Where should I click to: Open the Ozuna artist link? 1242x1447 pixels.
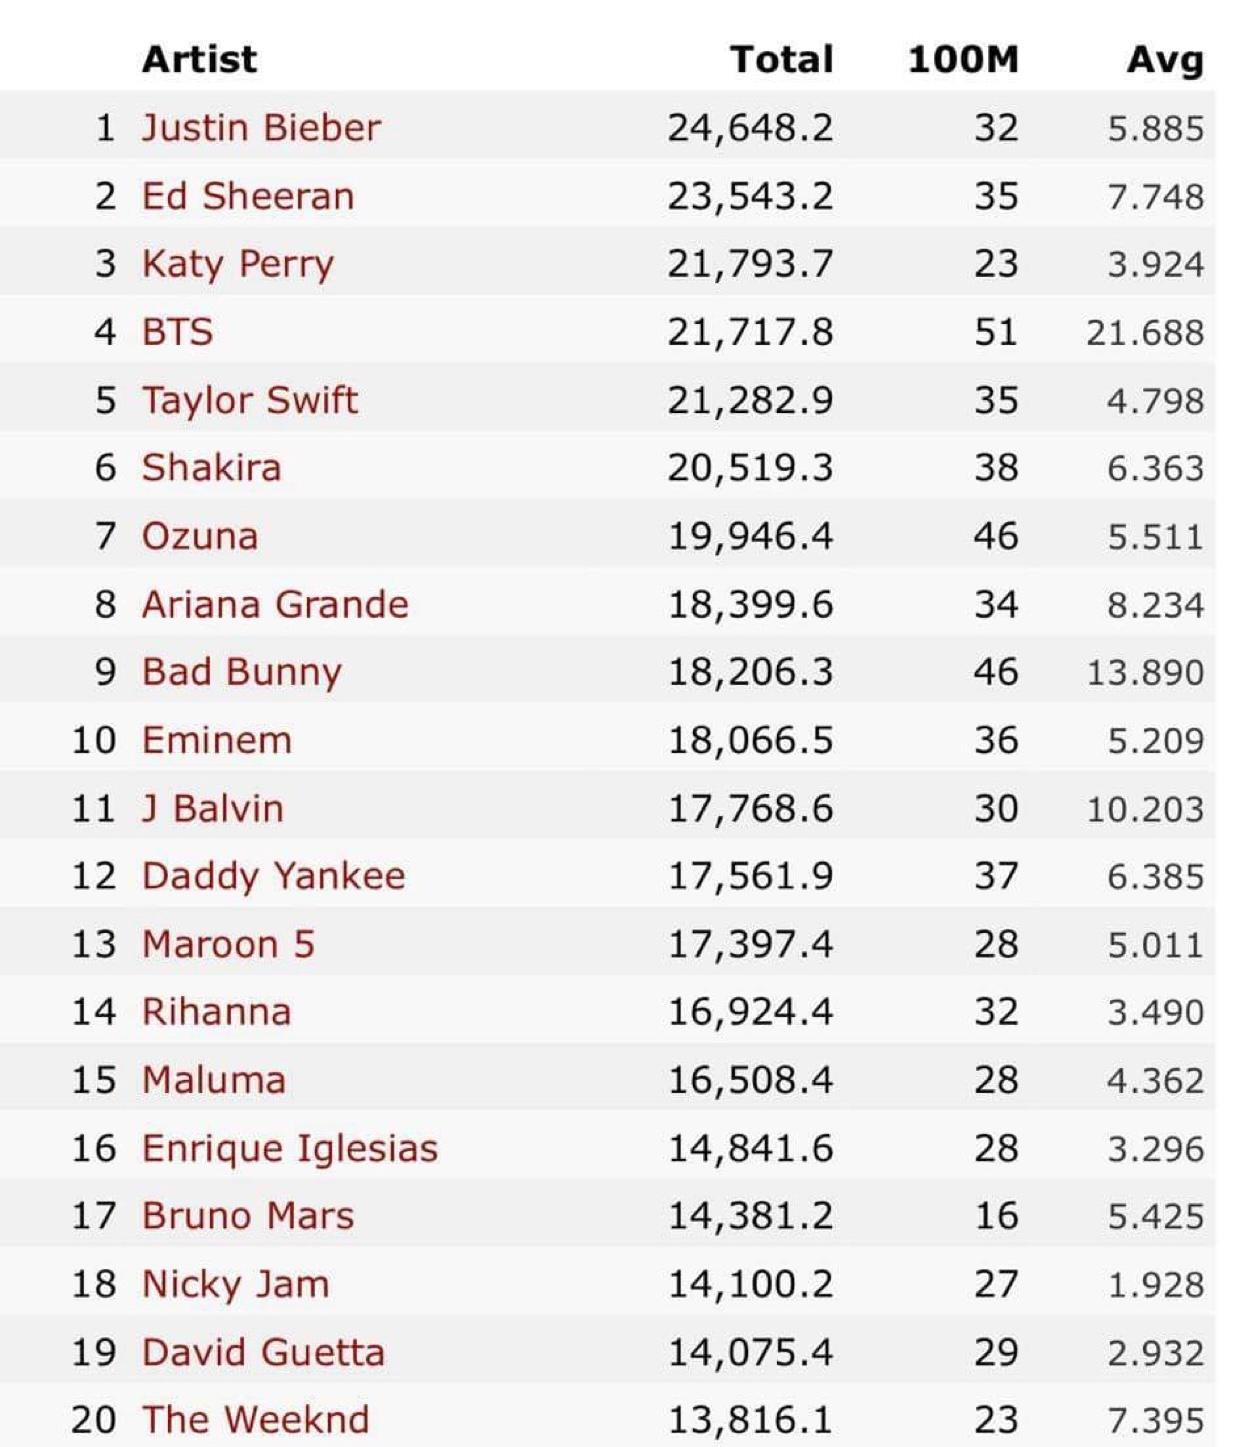click(x=200, y=536)
